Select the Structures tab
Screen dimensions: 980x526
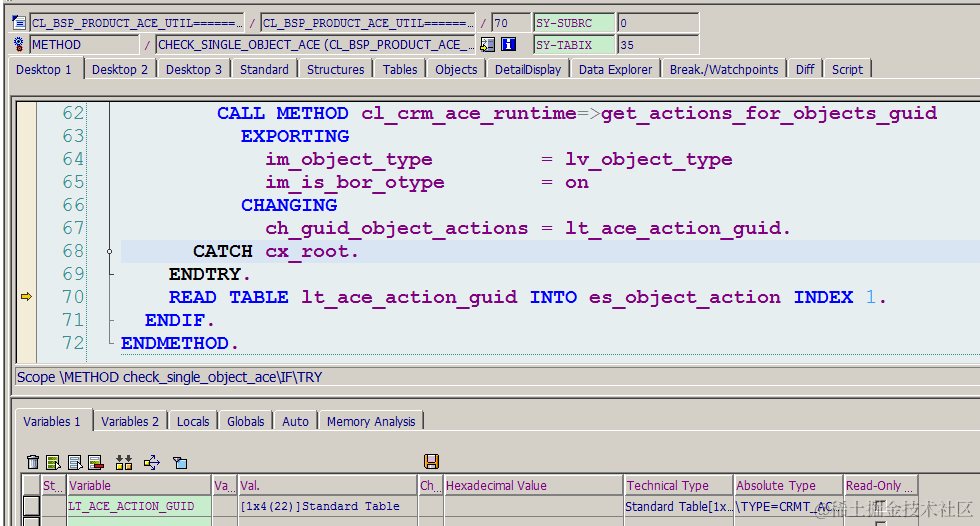336,69
